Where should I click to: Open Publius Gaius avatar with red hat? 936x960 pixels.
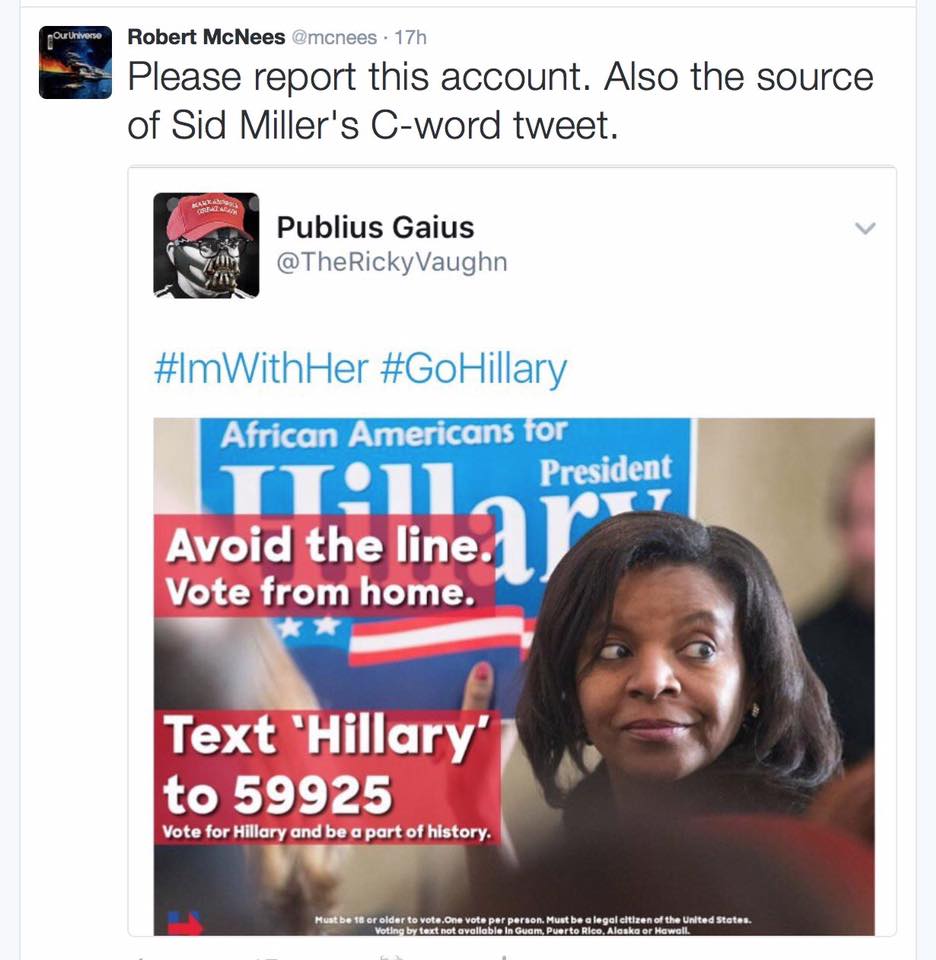click(x=206, y=246)
